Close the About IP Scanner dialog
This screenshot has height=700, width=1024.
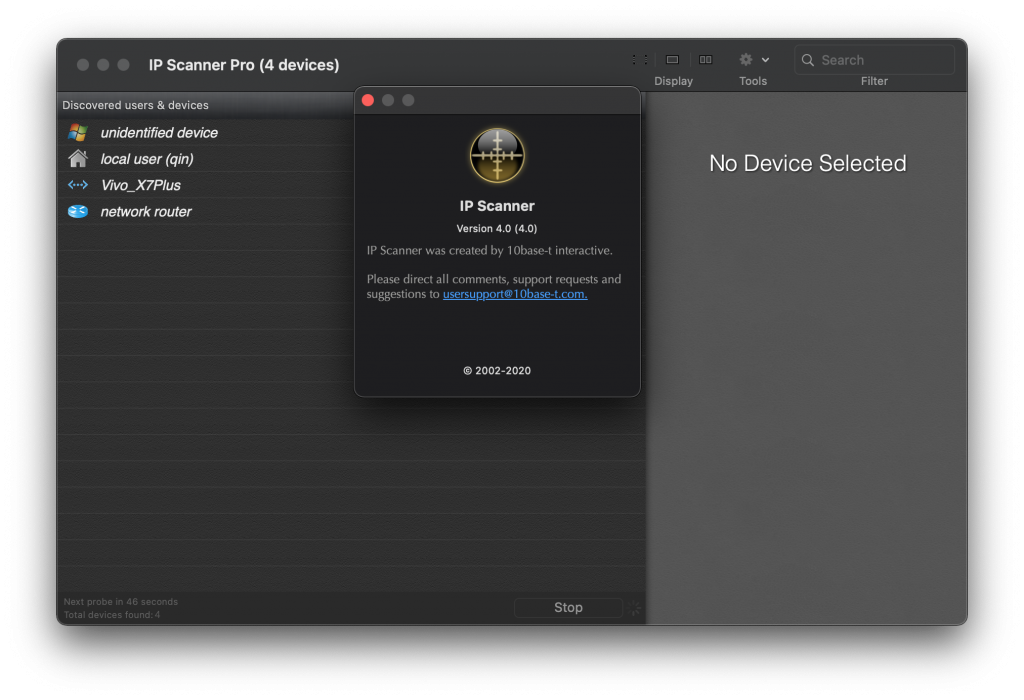(368, 100)
